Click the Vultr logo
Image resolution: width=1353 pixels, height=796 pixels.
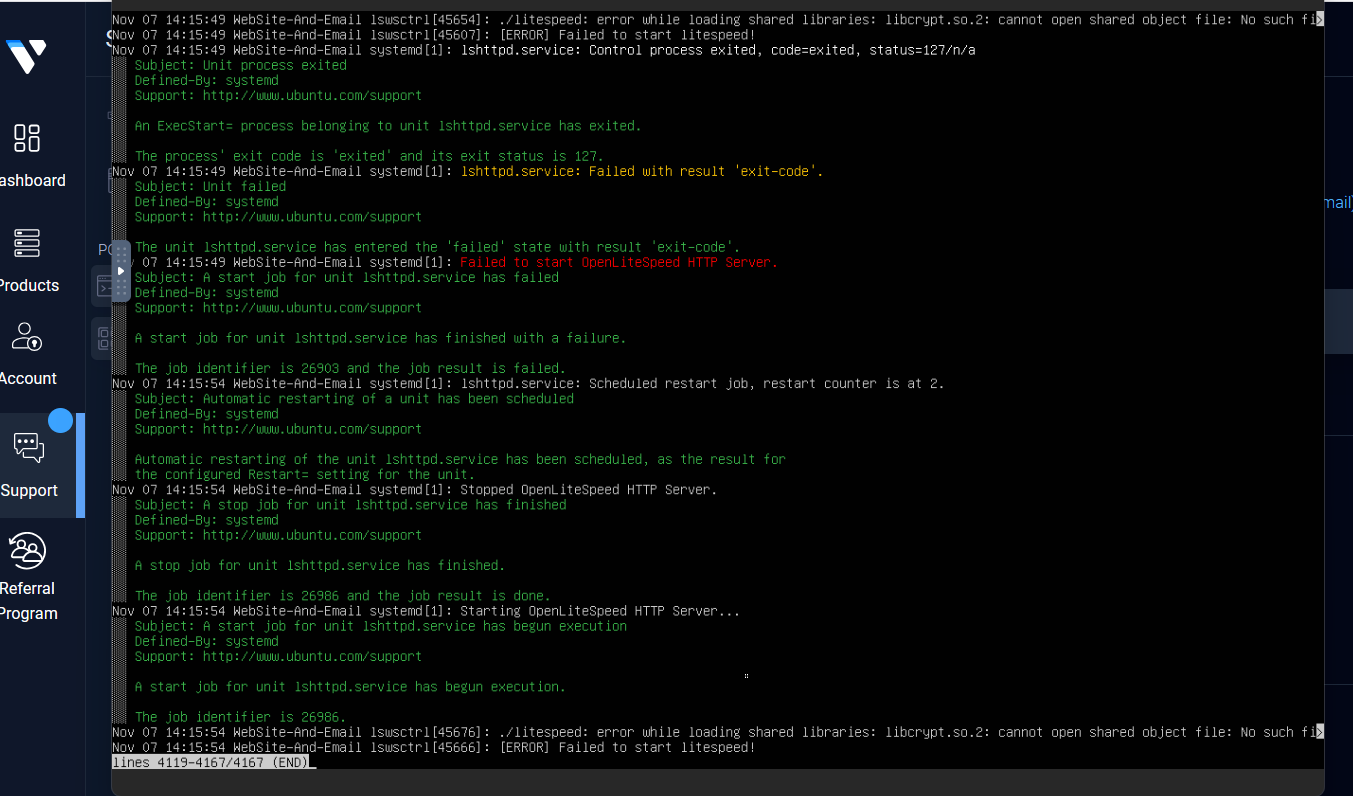[x=26, y=56]
